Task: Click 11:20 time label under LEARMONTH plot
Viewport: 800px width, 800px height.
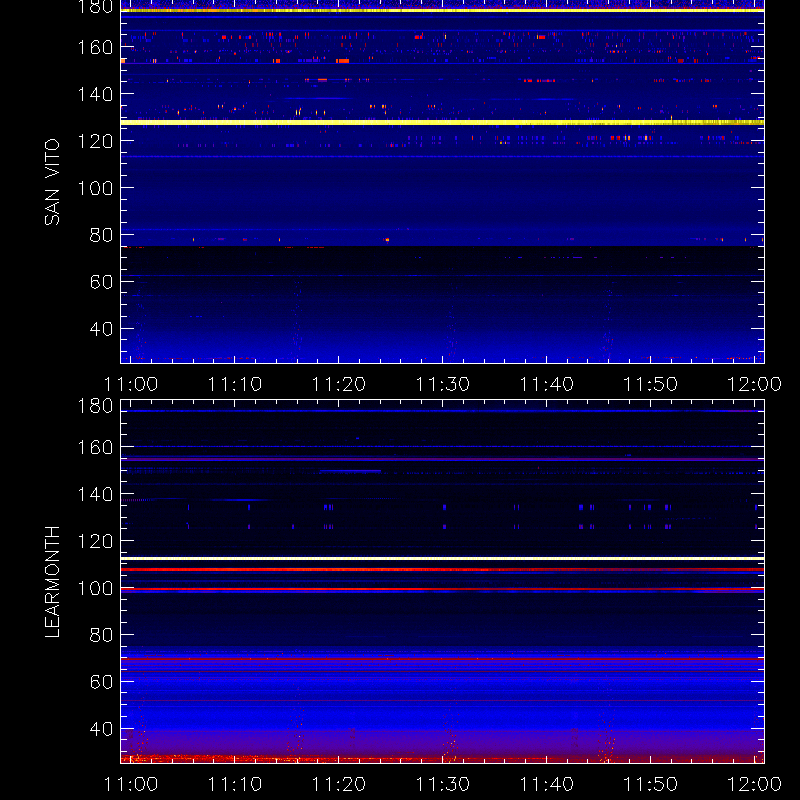Action: tap(339, 784)
